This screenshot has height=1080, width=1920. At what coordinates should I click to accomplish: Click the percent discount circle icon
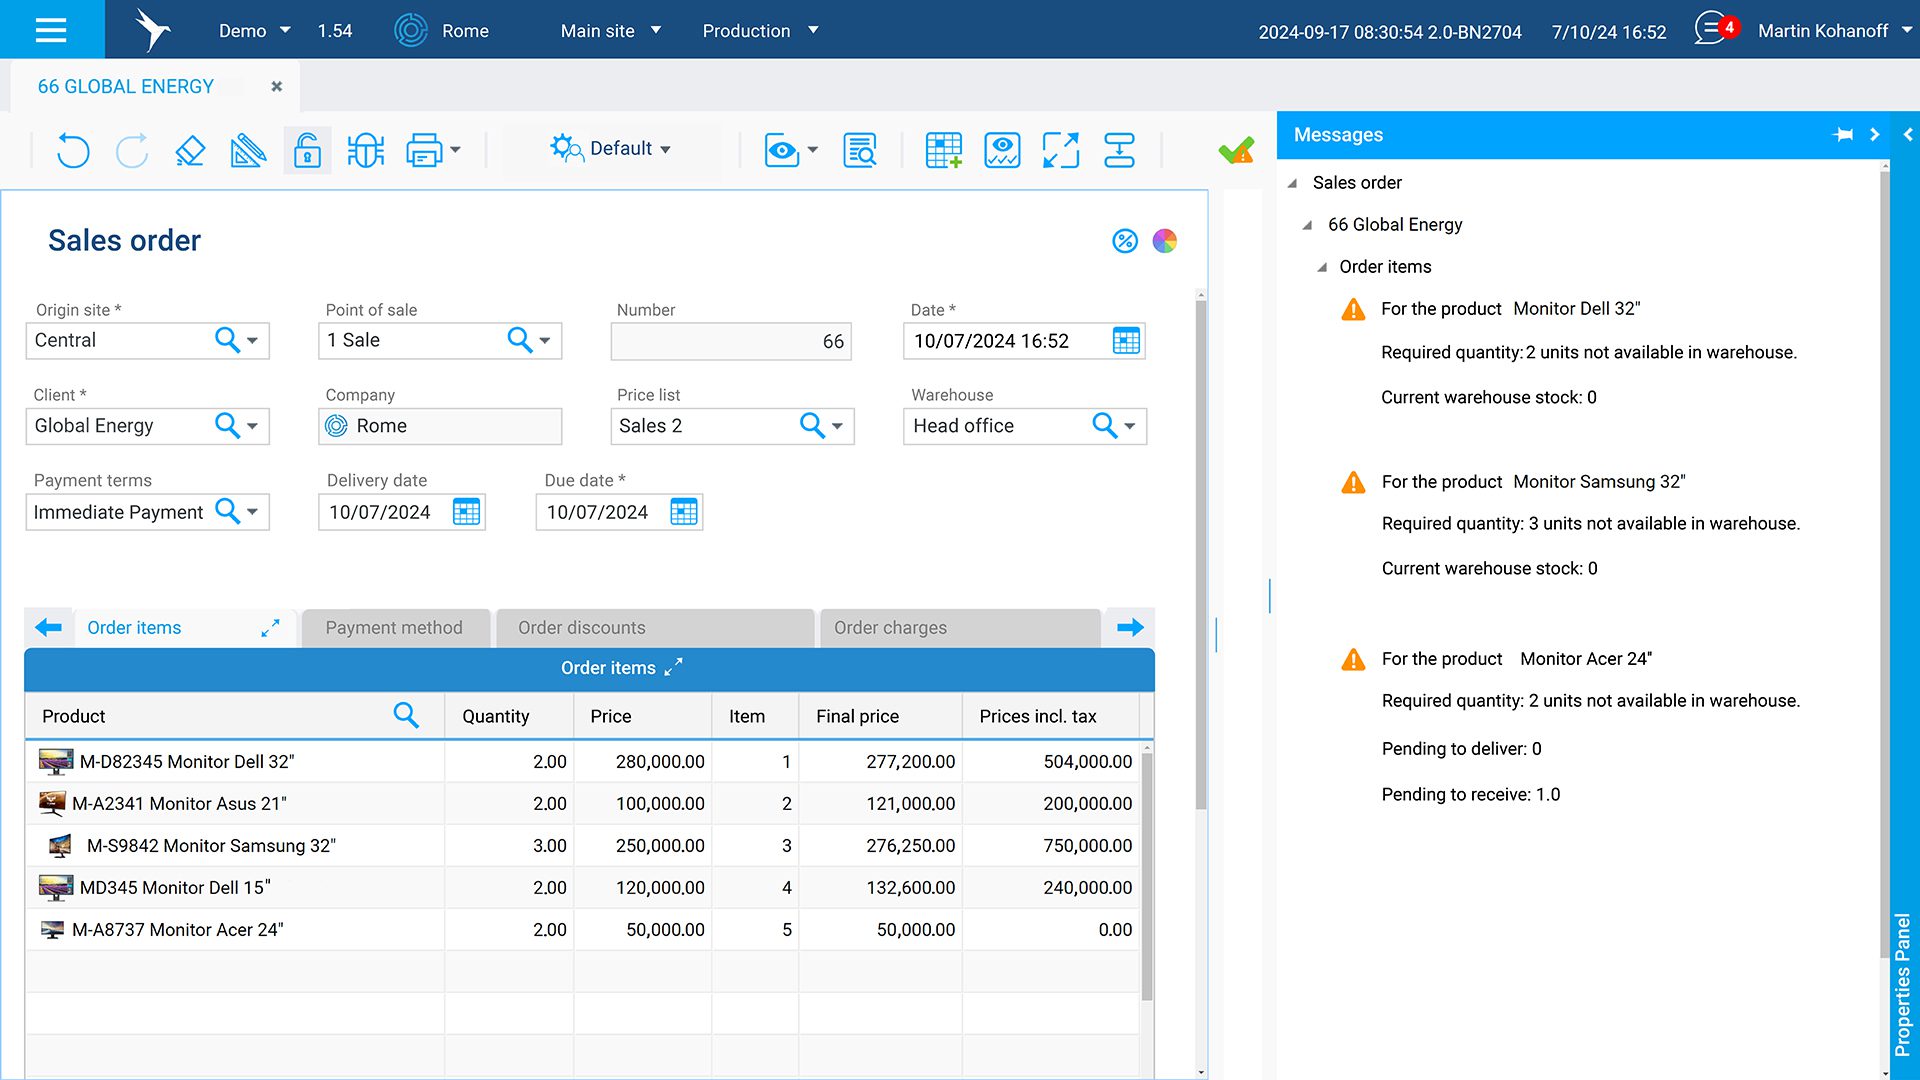(x=1125, y=241)
